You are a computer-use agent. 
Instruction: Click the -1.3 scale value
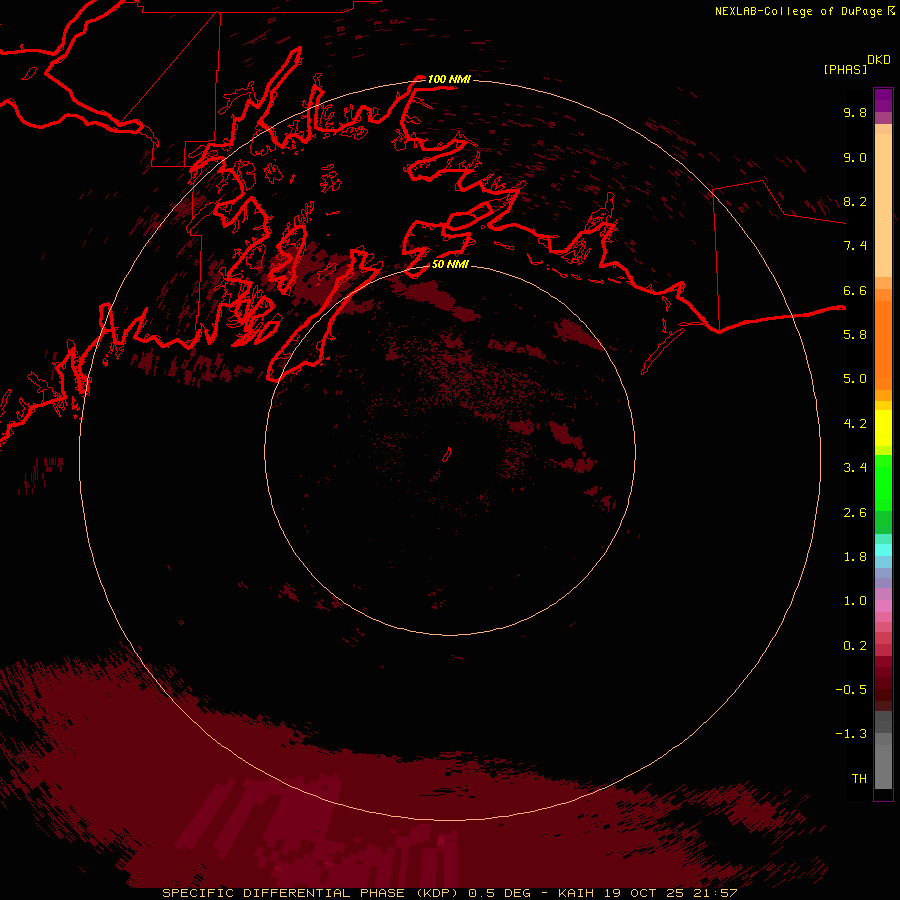coord(851,734)
